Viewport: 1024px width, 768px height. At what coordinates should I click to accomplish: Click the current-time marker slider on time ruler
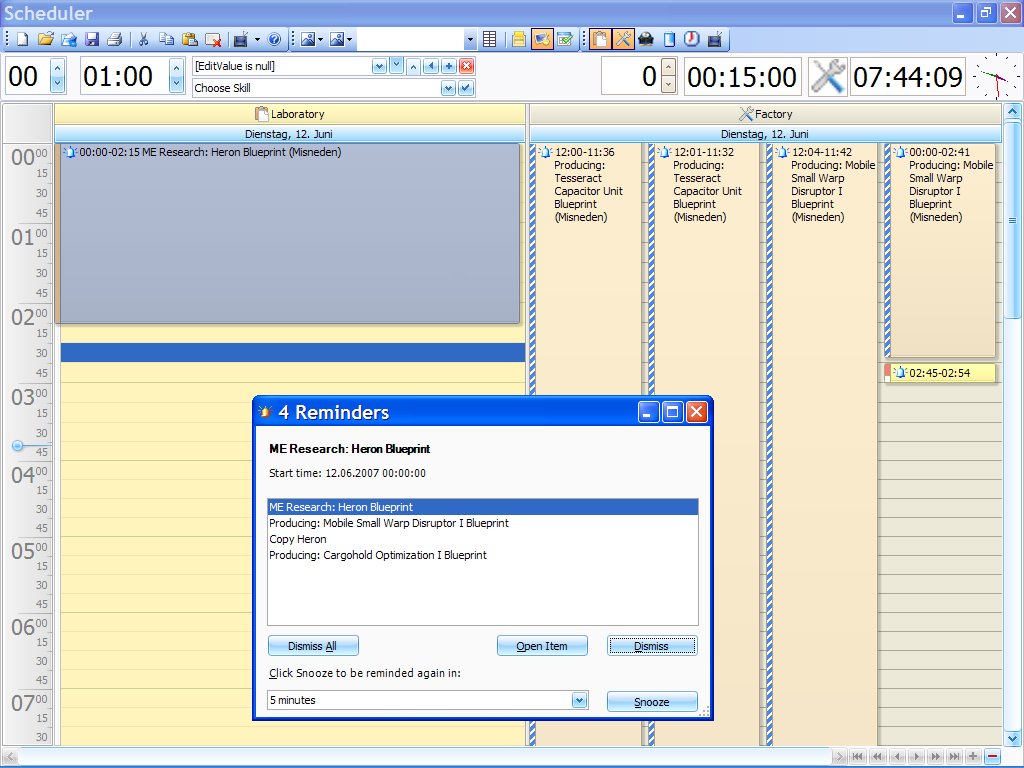coord(18,445)
